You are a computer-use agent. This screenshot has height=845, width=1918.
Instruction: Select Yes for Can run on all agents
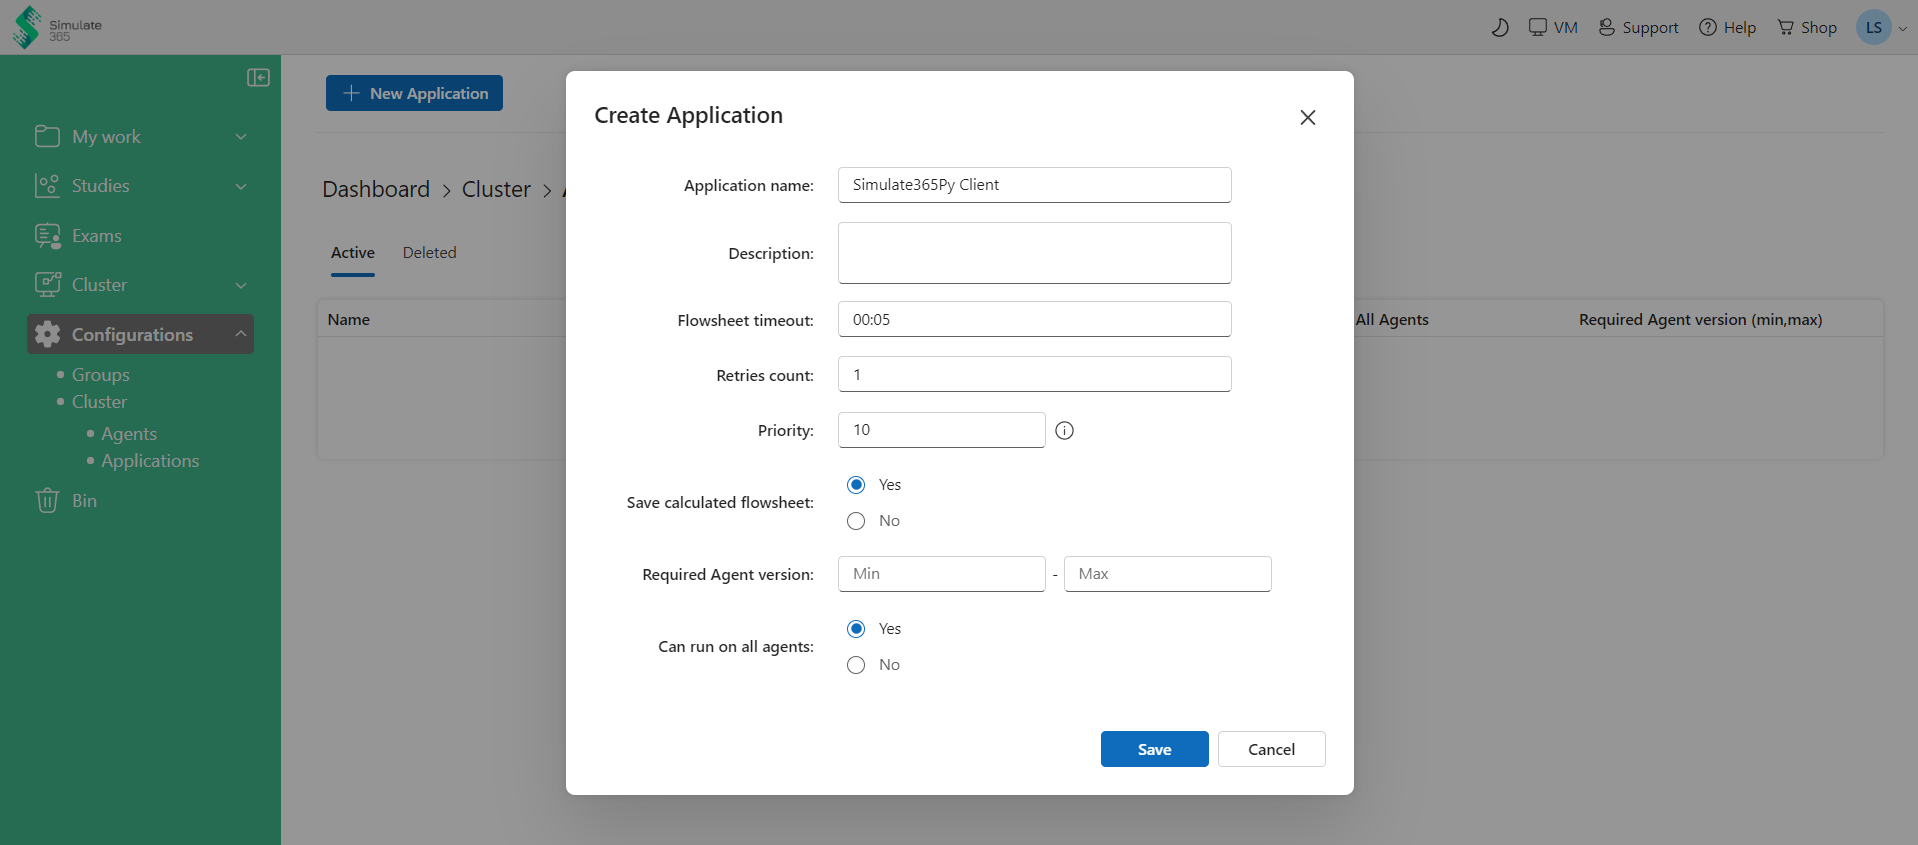856,629
